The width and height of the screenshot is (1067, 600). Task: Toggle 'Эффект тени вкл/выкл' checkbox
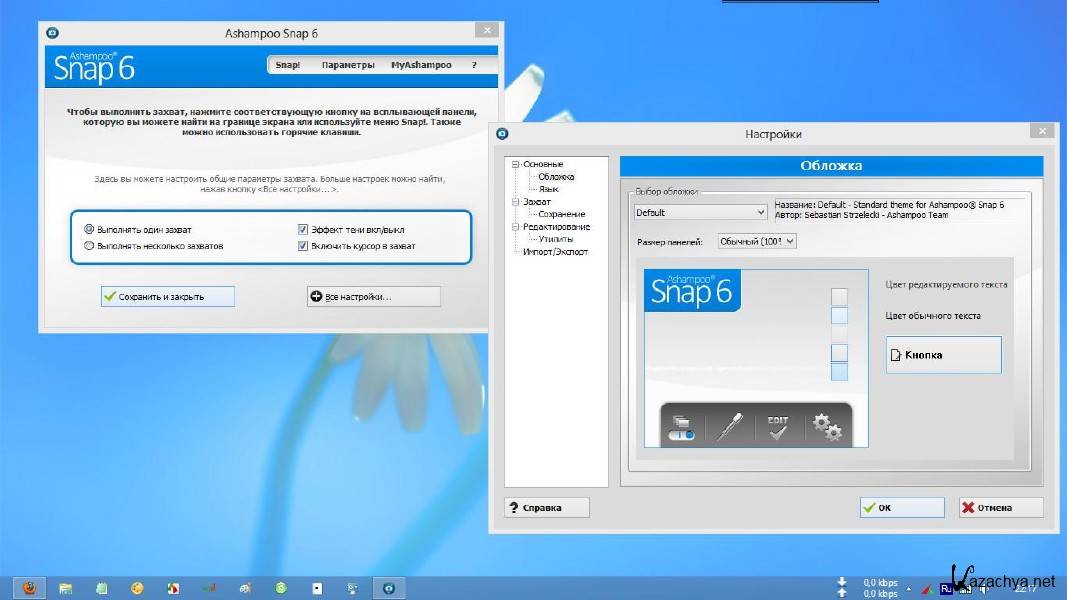[x=303, y=229]
